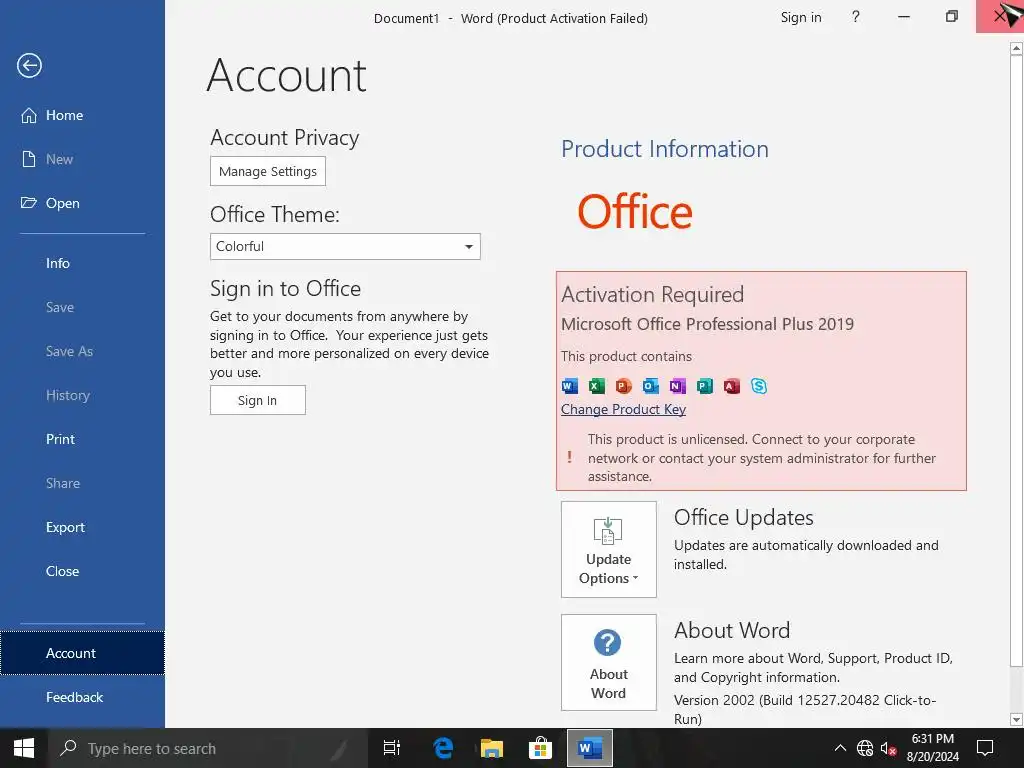
Task: Click the 'Office Updates' heading
Action: (x=743, y=517)
